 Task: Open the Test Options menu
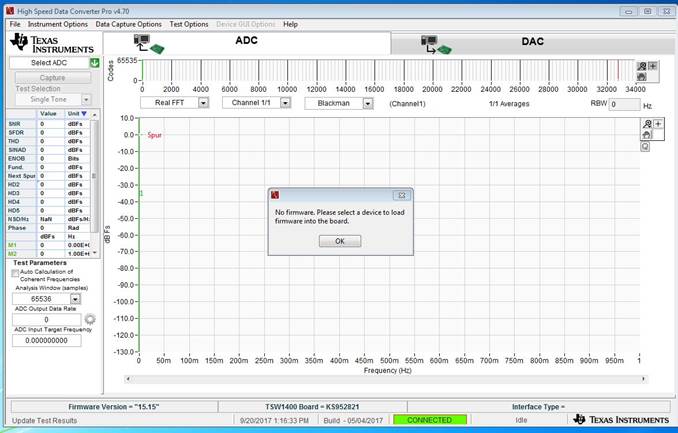pos(189,24)
